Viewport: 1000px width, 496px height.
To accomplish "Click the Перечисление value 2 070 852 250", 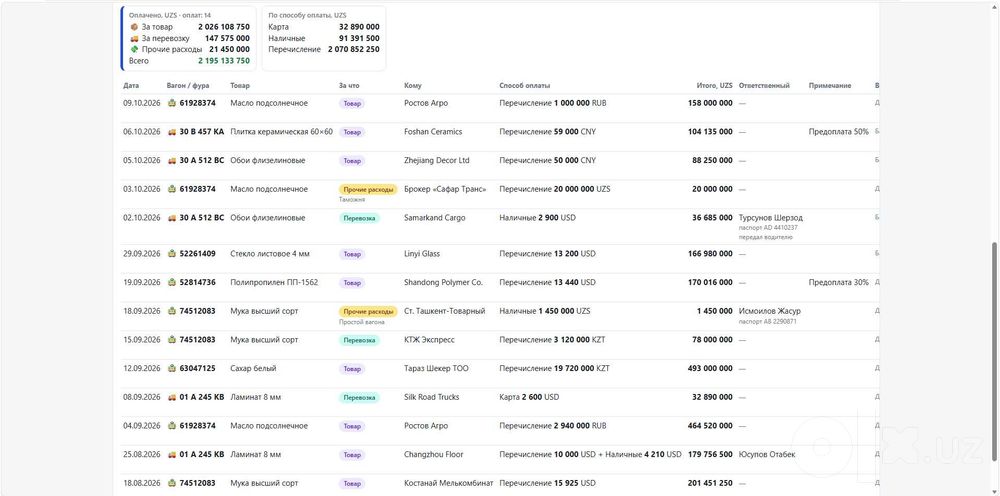I will pos(354,49).
